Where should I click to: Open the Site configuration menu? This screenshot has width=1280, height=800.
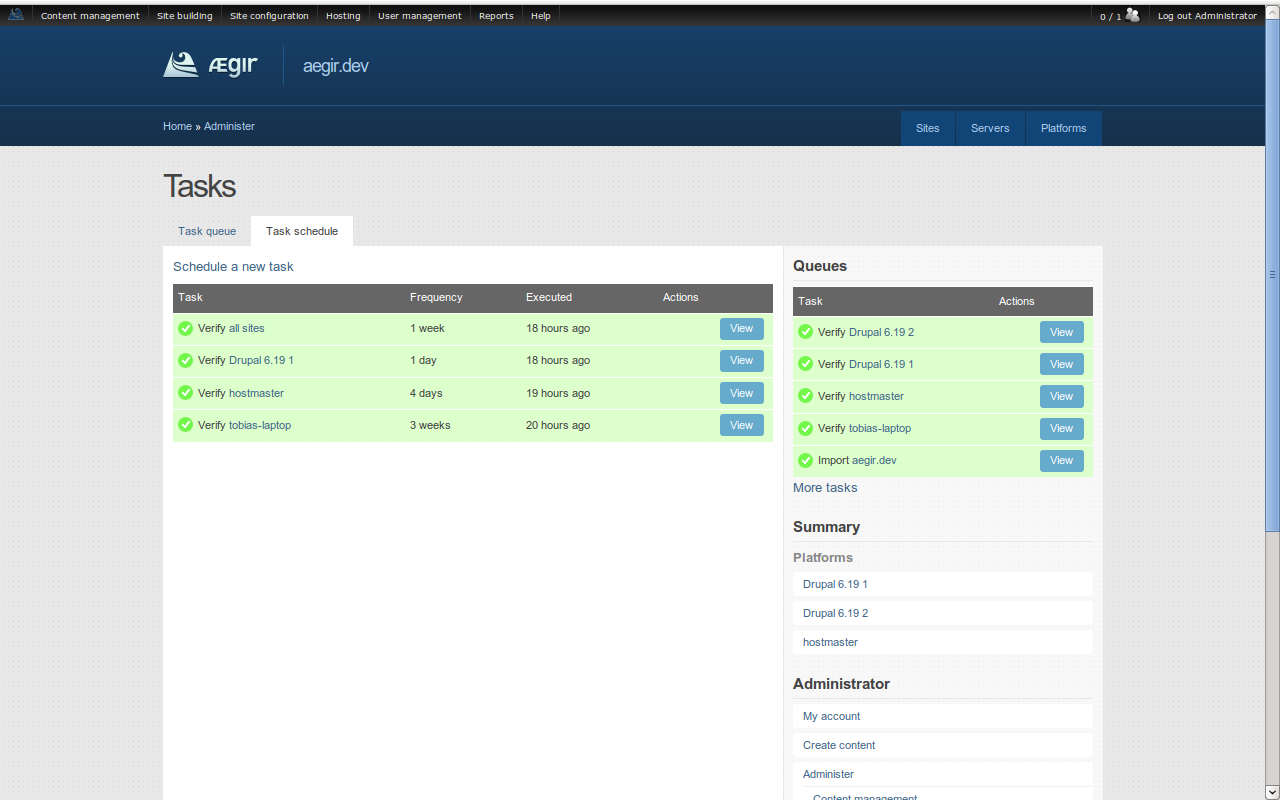(x=269, y=16)
